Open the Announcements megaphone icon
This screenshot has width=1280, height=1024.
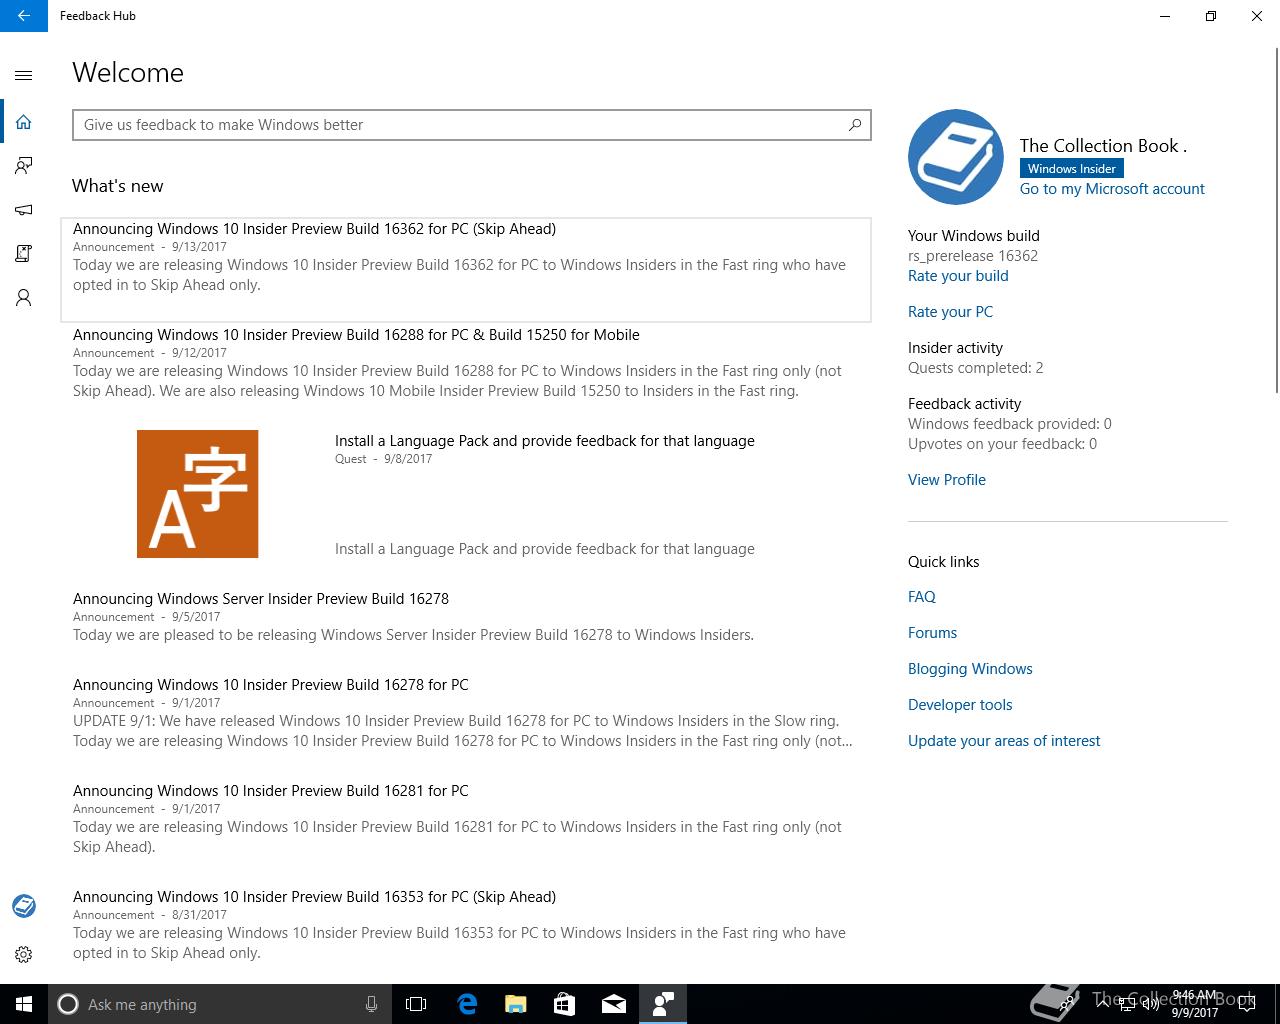[x=24, y=210]
